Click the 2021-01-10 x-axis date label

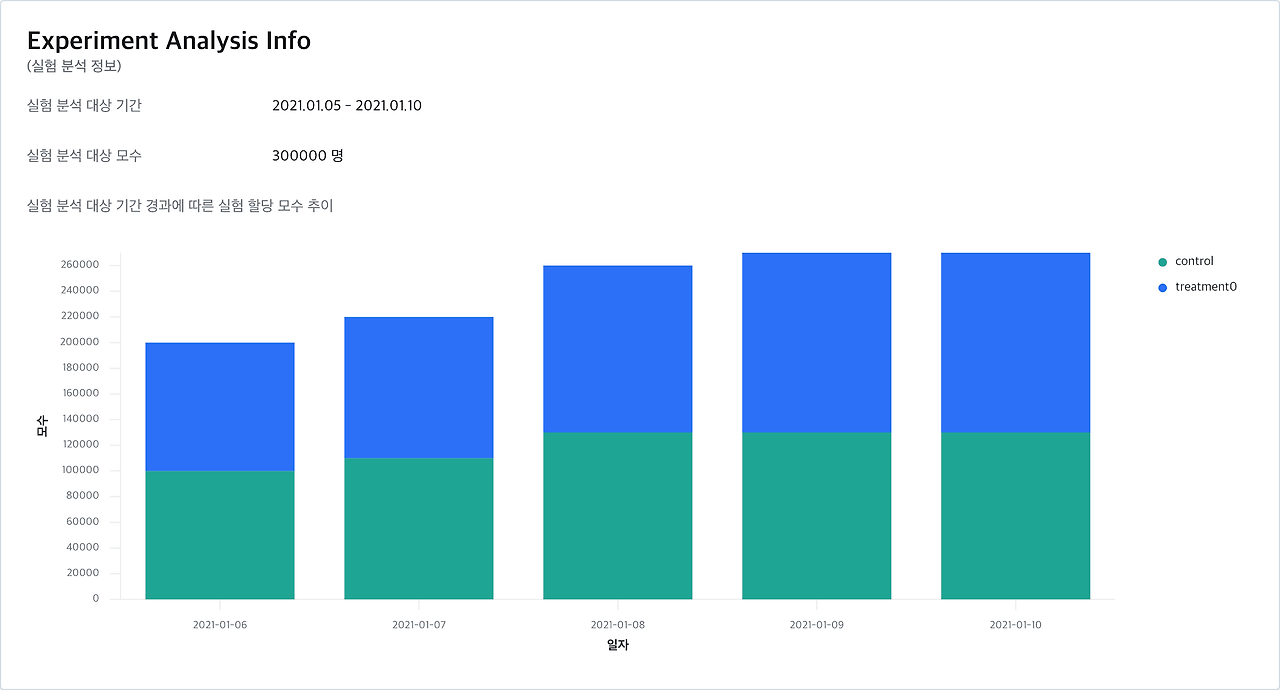[x=1016, y=625]
